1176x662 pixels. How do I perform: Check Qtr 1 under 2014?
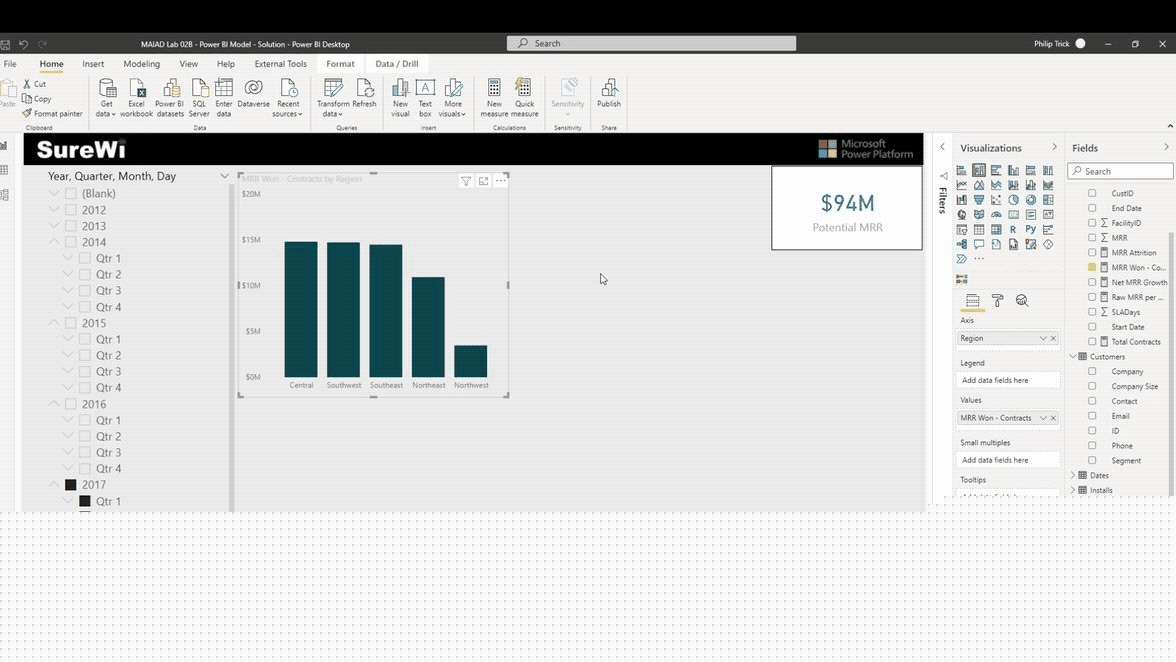(x=85, y=259)
